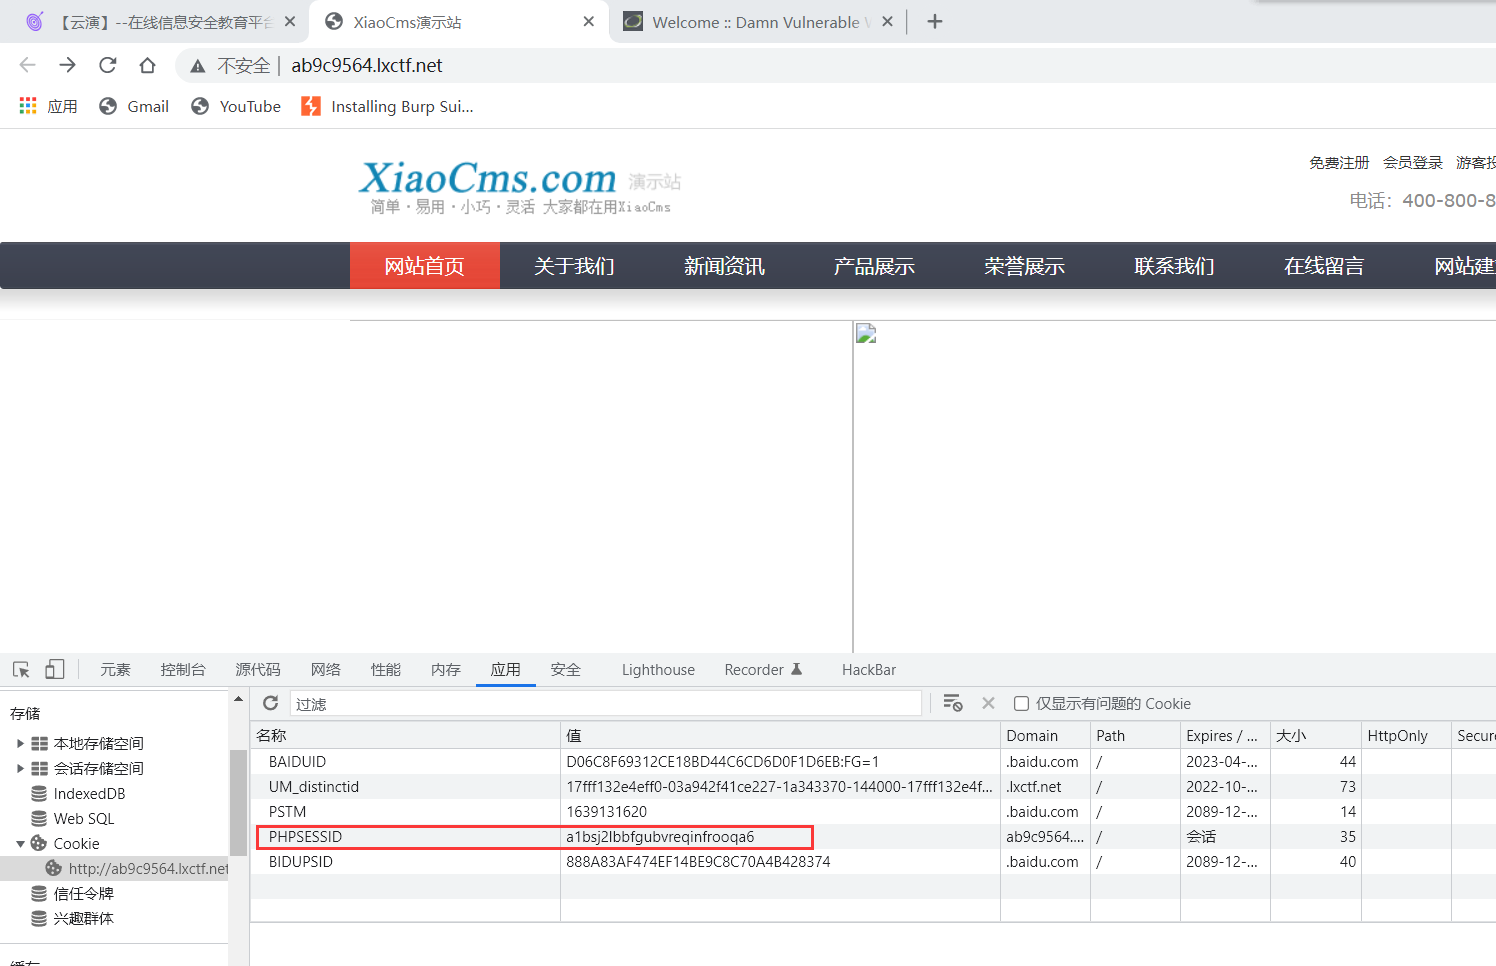Close the Damn Vulnerable tab
The image size is (1496, 966).
coord(887,21)
